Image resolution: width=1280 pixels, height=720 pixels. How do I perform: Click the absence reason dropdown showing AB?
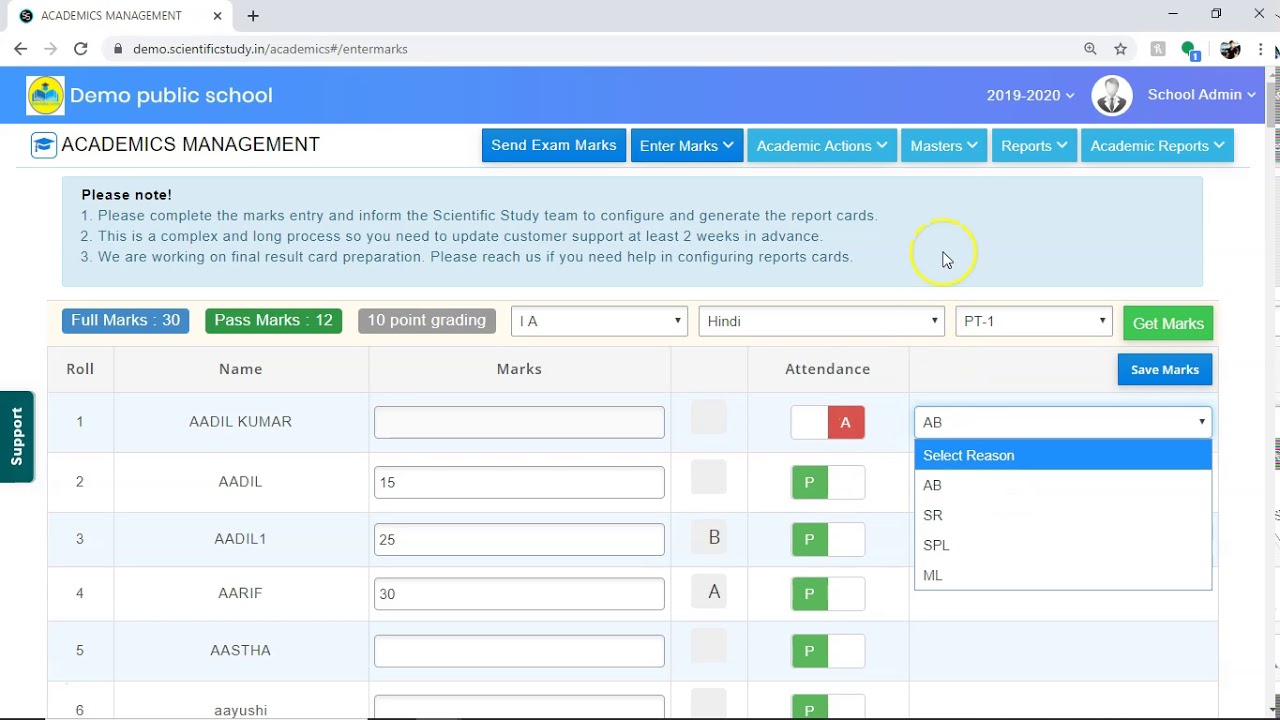point(1063,422)
